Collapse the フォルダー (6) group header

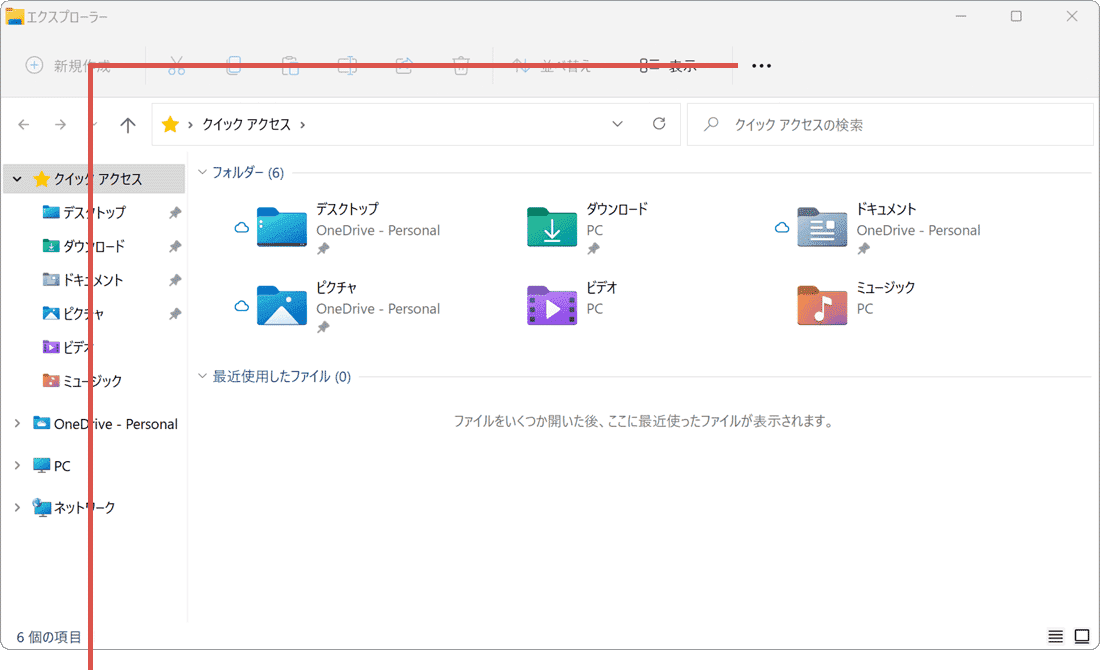point(202,172)
